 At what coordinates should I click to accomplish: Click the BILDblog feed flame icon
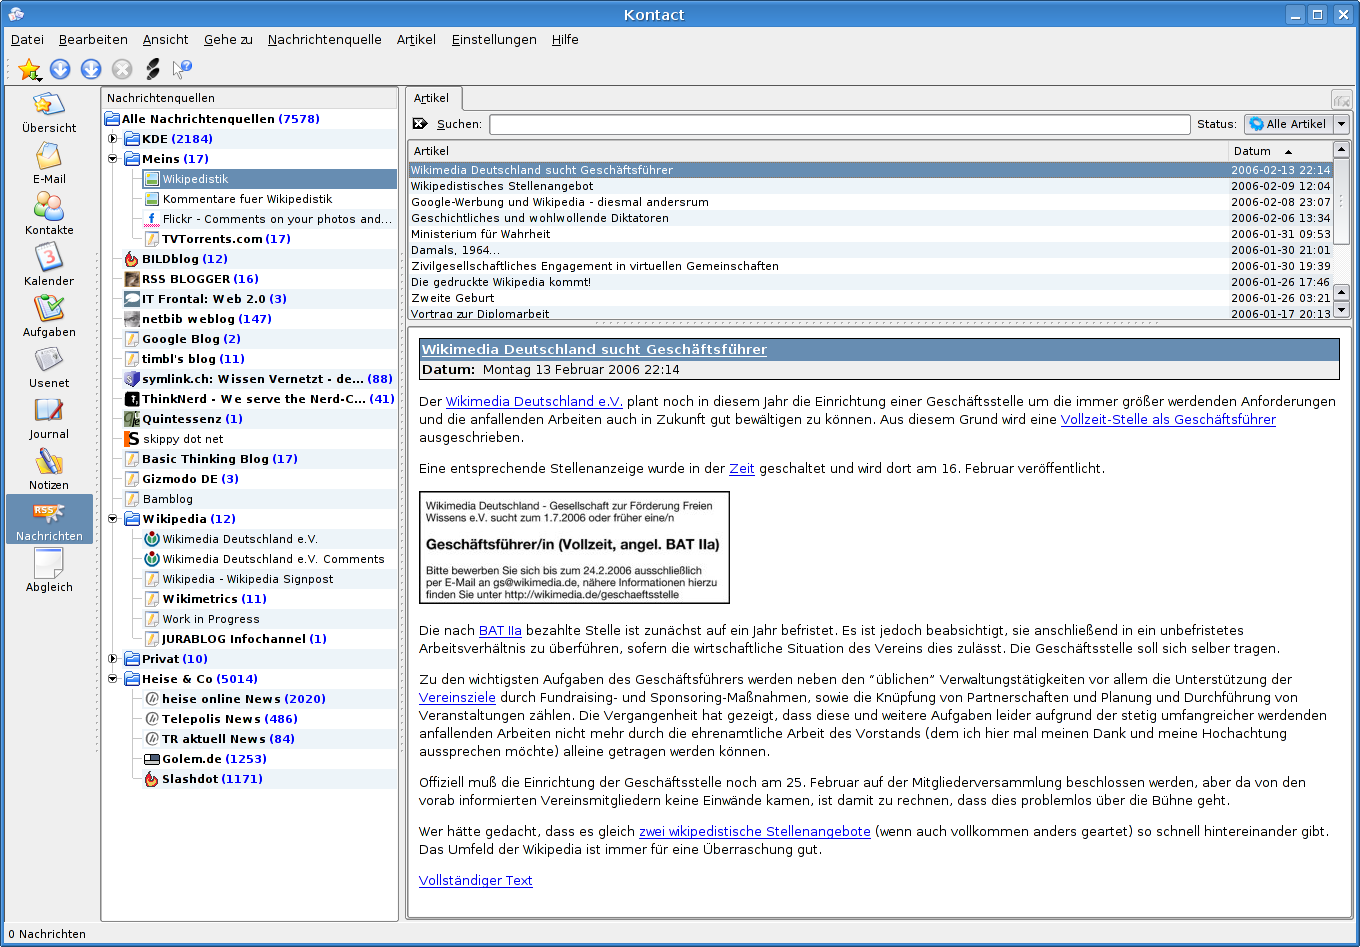(132, 259)
